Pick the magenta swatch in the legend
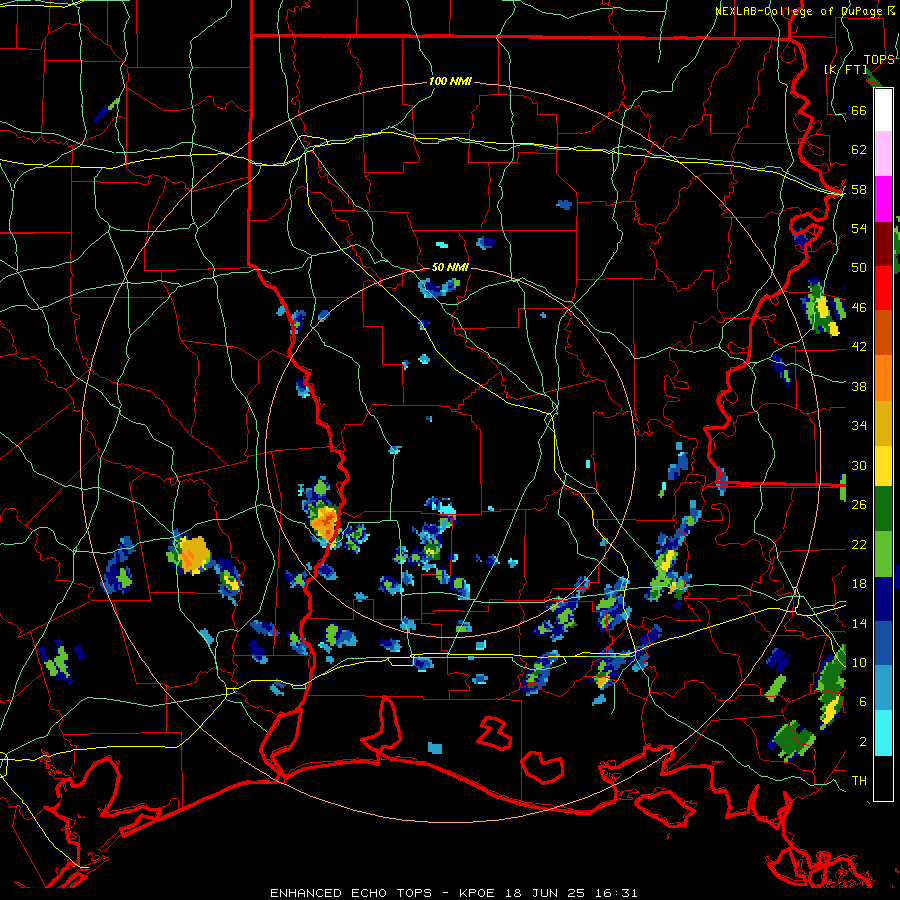This screenshot has height=900, width=900. tap(883, 198)
